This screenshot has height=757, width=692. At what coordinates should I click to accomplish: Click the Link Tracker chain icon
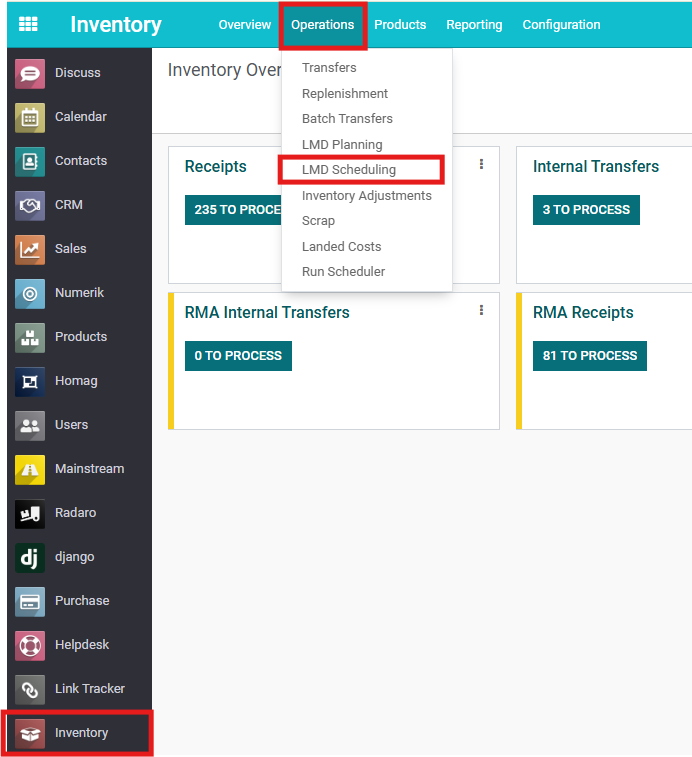[x=30, y=689]
